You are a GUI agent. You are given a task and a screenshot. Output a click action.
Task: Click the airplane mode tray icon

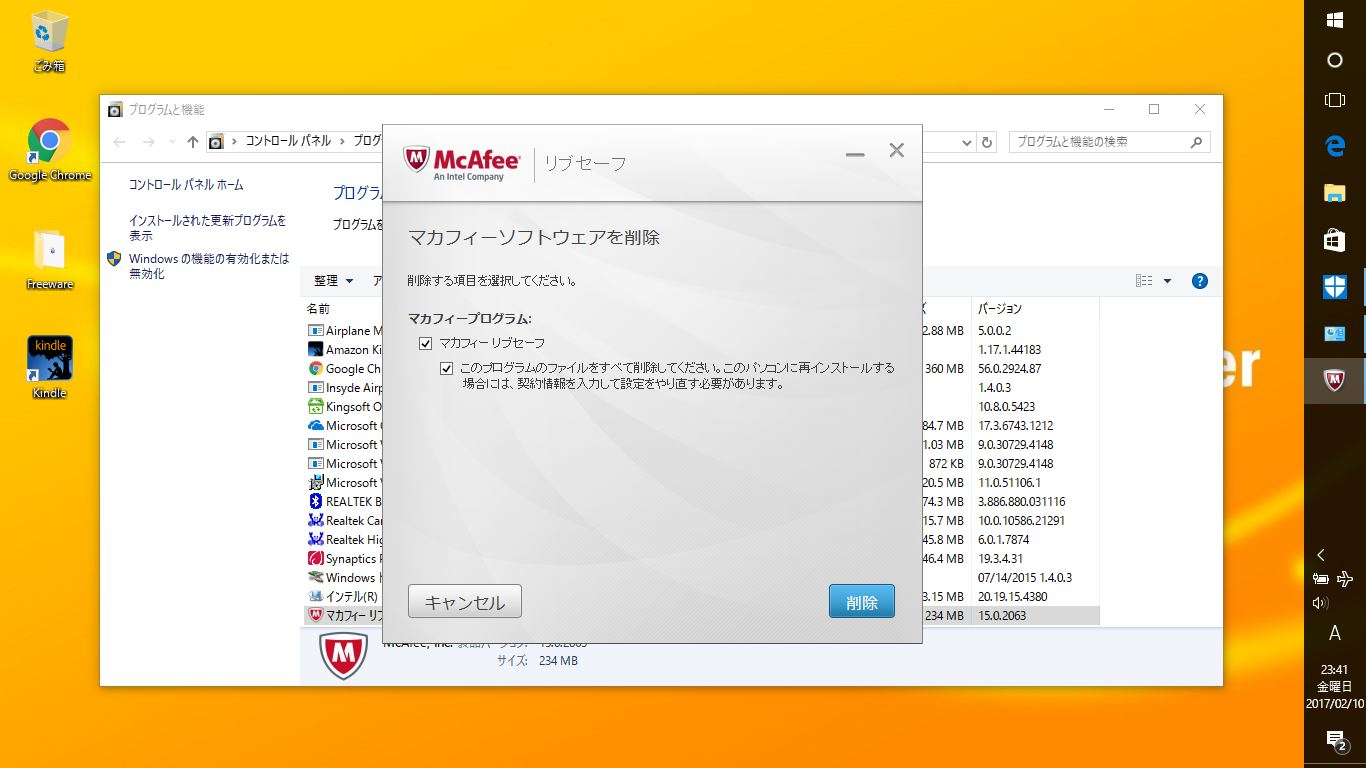coord(1345,579)
